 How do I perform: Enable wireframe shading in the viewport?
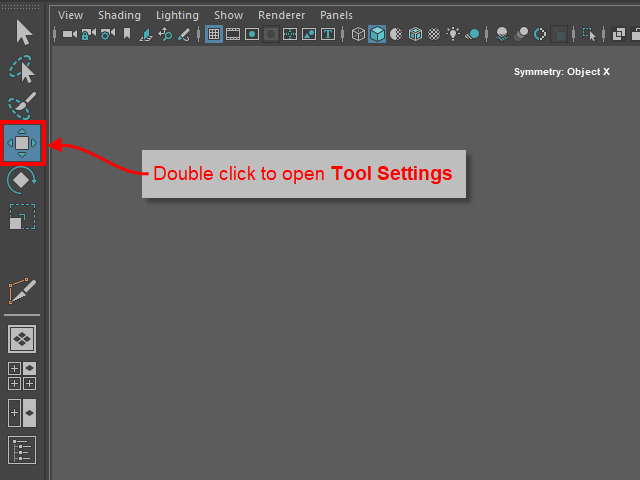(x=358, y=34)
